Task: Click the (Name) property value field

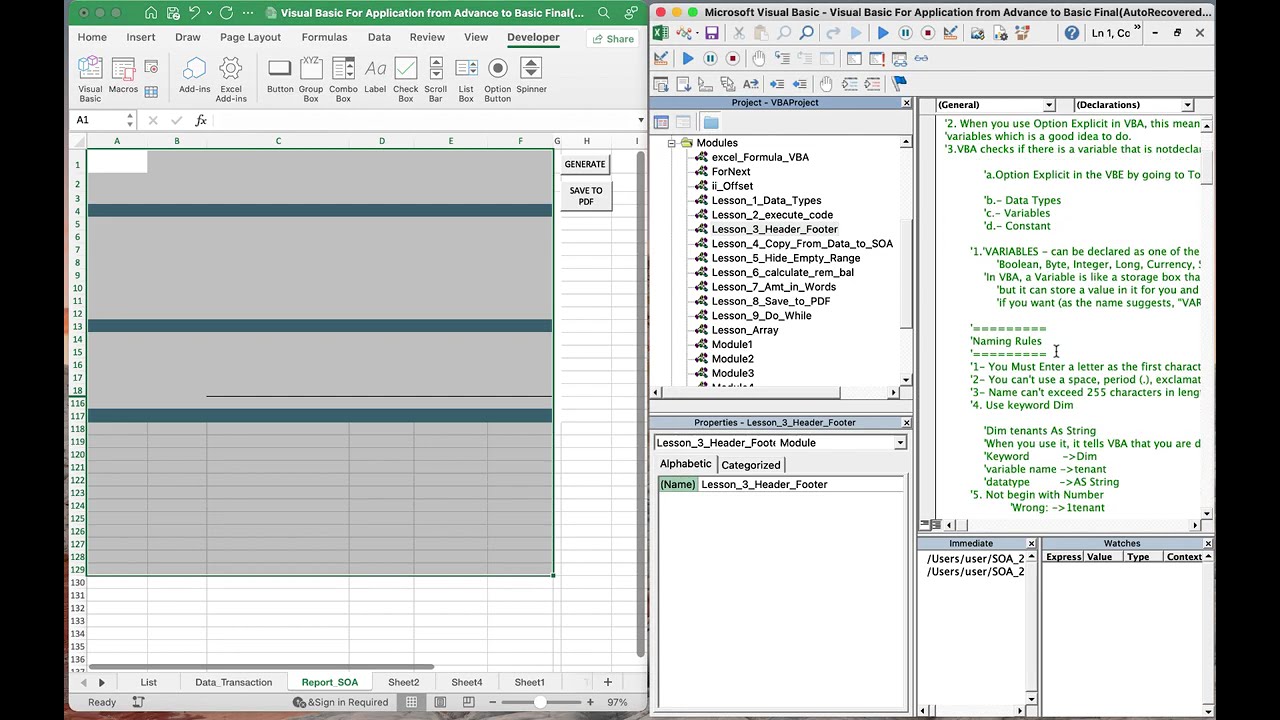Action: (x=802, y=485)
